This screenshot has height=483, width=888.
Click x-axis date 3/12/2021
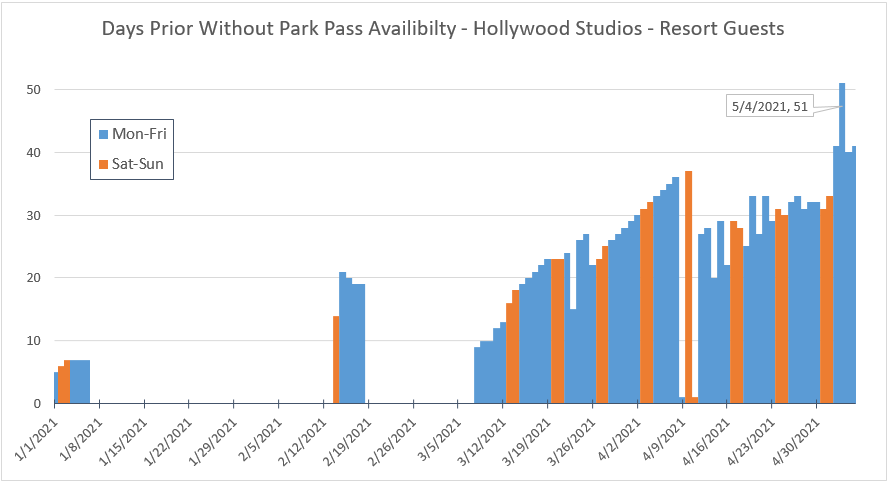pyautogui.click(x=482, y=442)
